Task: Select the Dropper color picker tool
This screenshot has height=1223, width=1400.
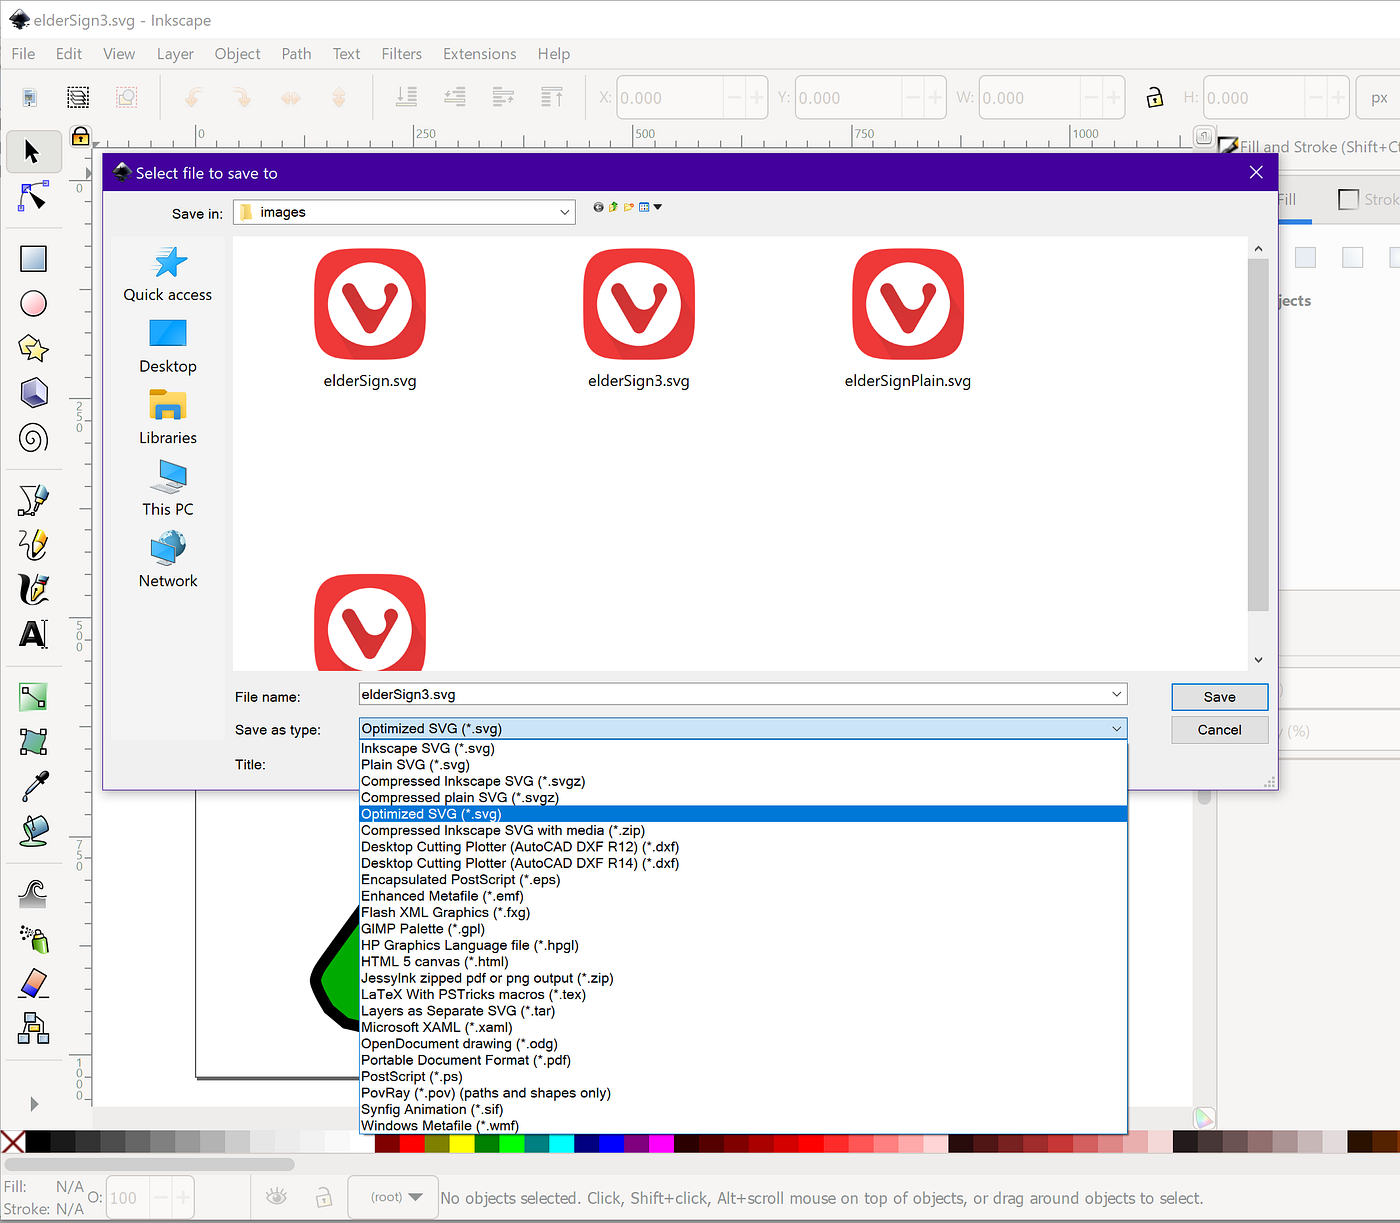Action: [33, 786]
